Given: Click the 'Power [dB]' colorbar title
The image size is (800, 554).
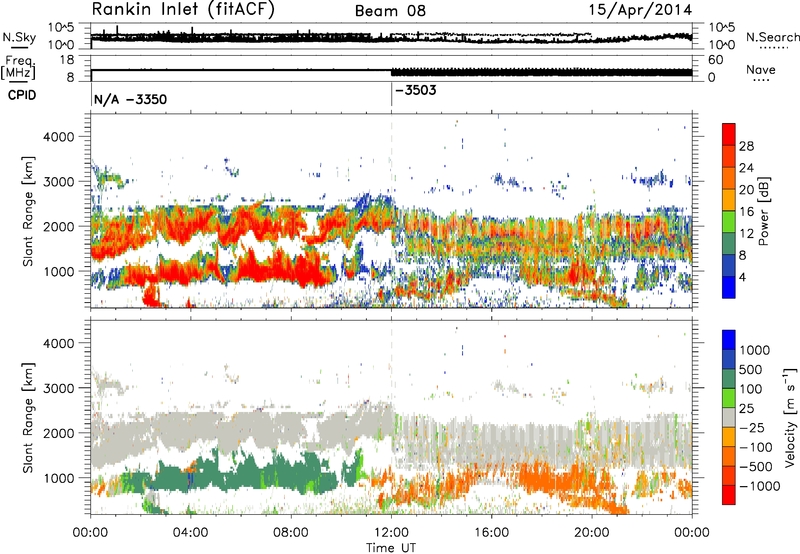Looking at the screenshot, I should [763, 211].
